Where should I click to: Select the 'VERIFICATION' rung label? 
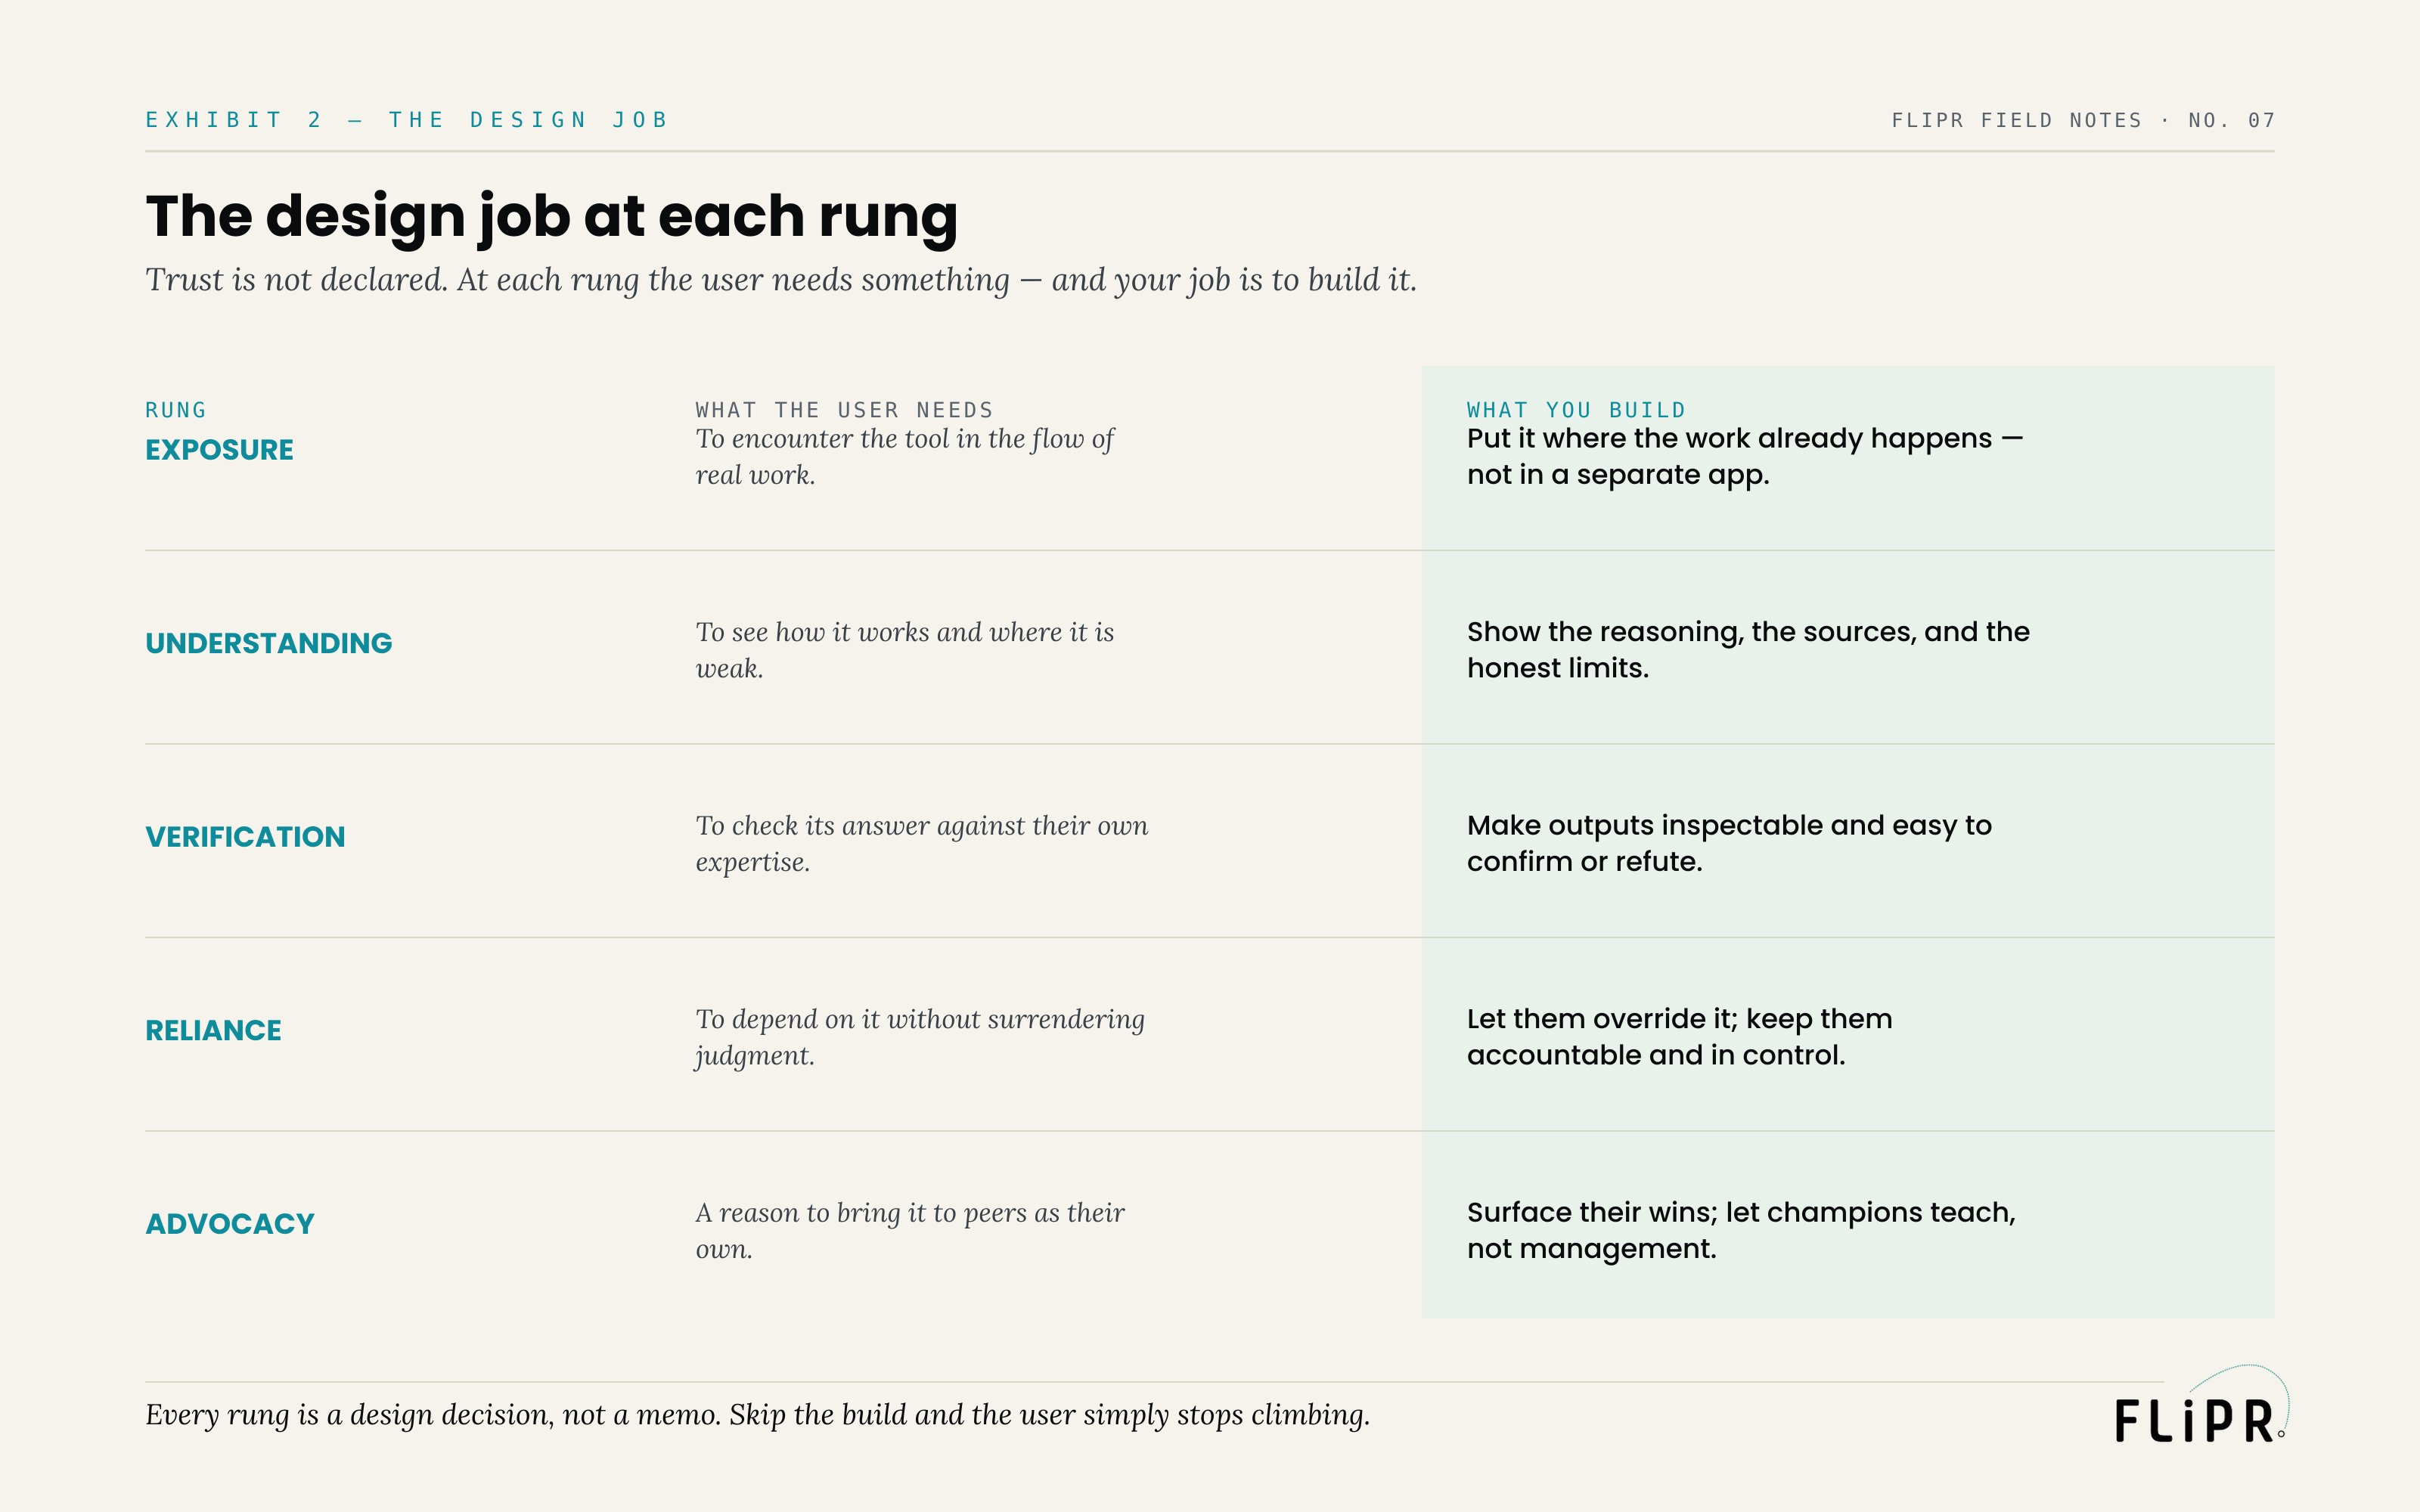pos(245,837)
